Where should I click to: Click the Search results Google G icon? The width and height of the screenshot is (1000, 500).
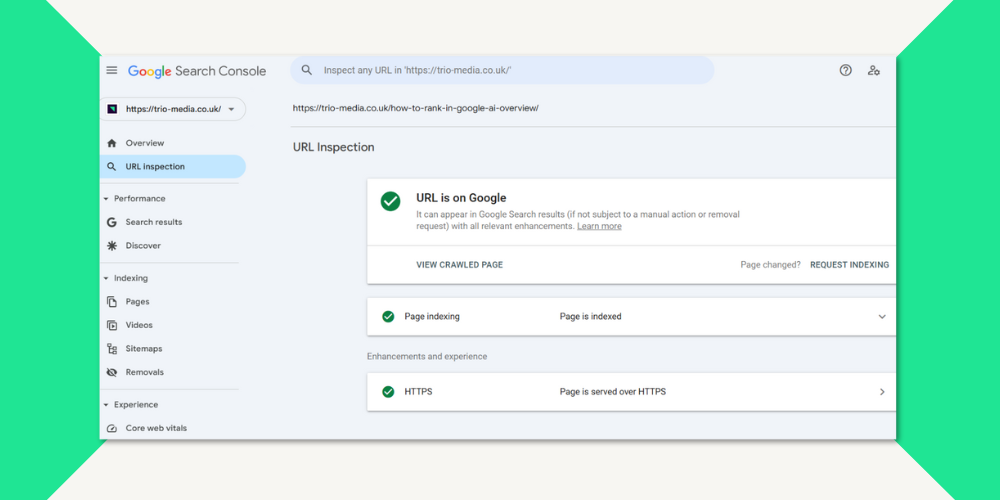112,222
